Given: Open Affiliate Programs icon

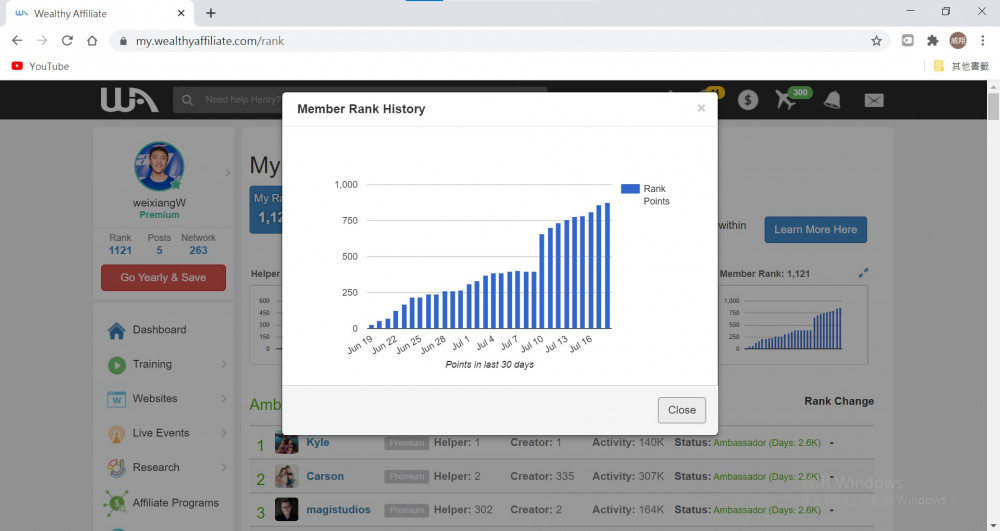Looking at the screenshot, I should tap(117, 503).
